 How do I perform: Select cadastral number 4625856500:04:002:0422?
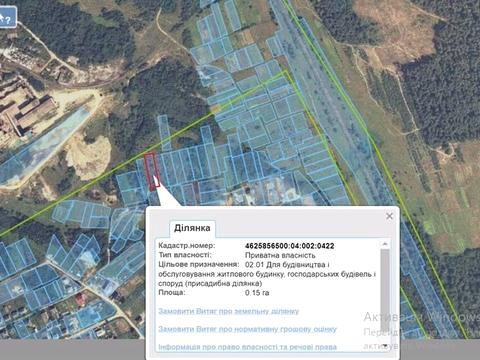click(x=289, y=246)
